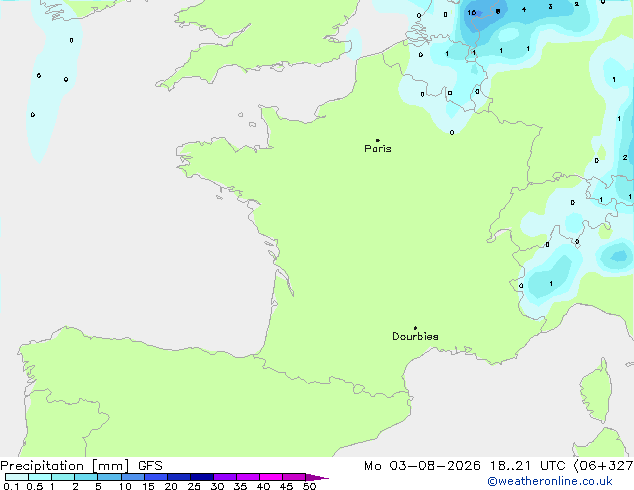Click the Precipitation [mm] GFS title
The width and height of the screenshot is (634, 490).
click(x=81, y=466)
